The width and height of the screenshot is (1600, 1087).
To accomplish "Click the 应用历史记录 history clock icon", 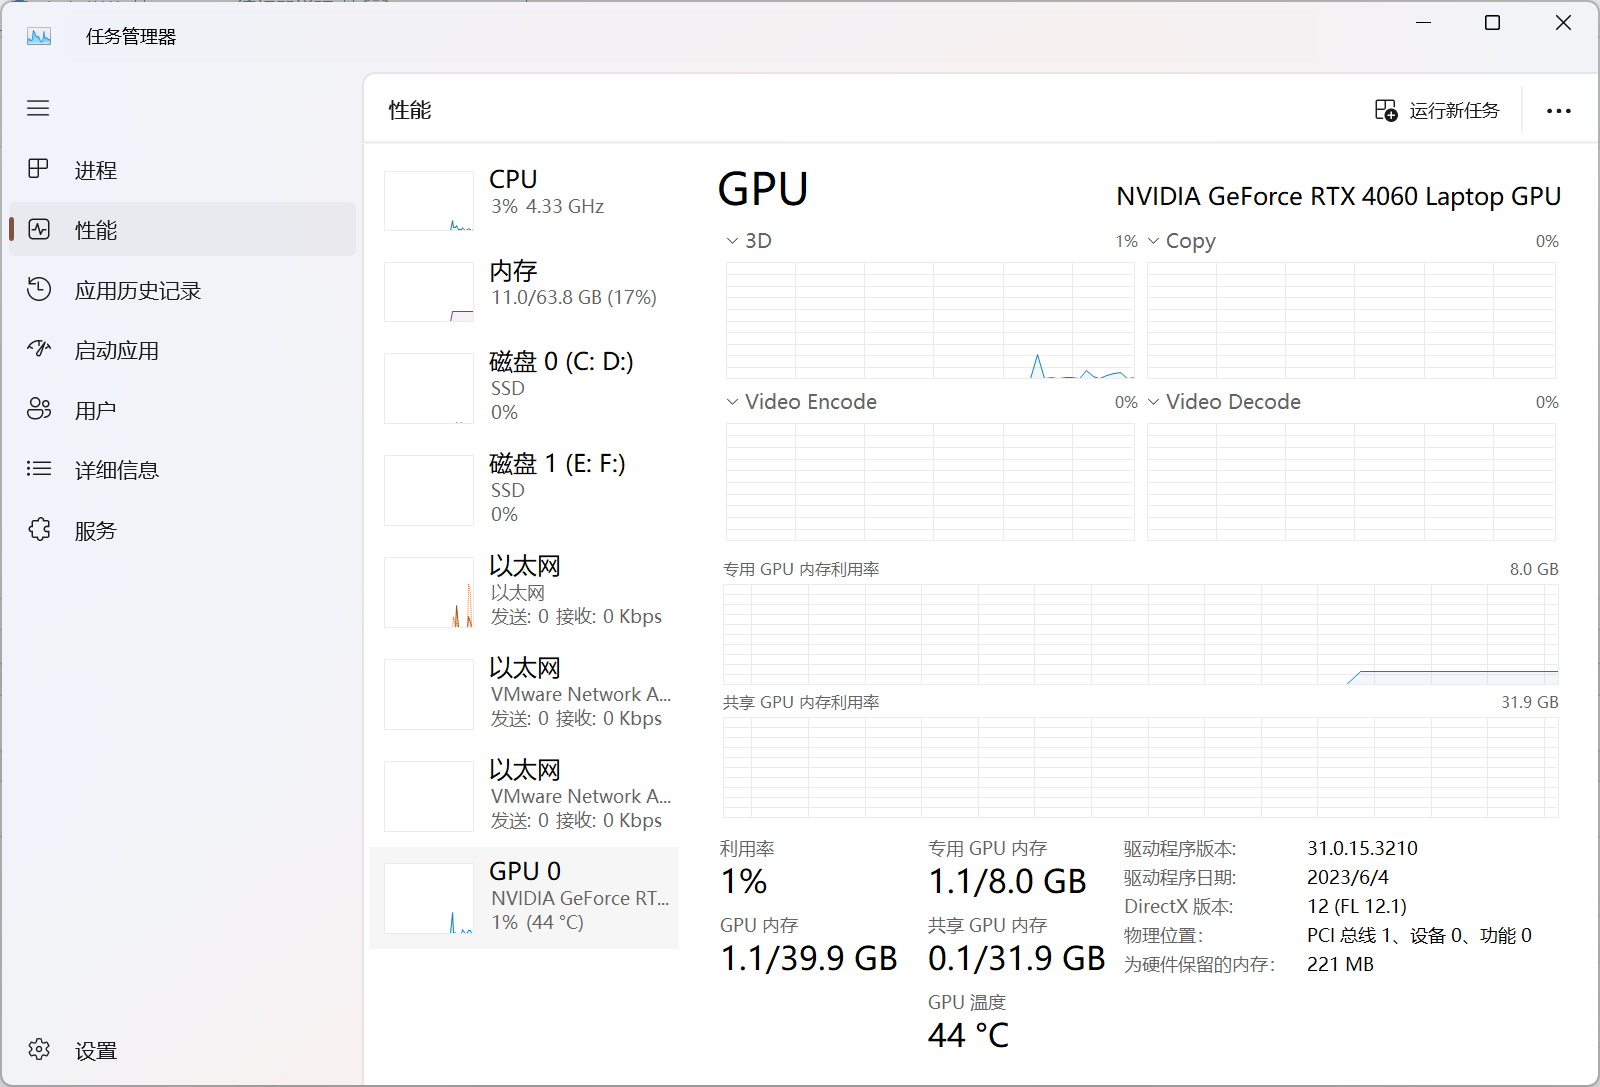I will point(39,289).
